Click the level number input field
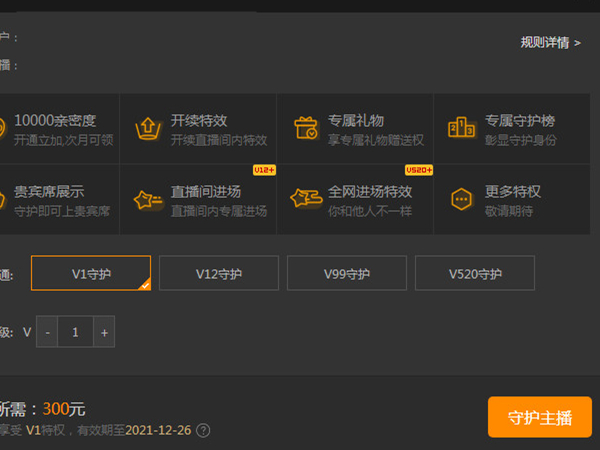Image resolution: width=600 pixels, height=450 pixels. coord(76,332)
